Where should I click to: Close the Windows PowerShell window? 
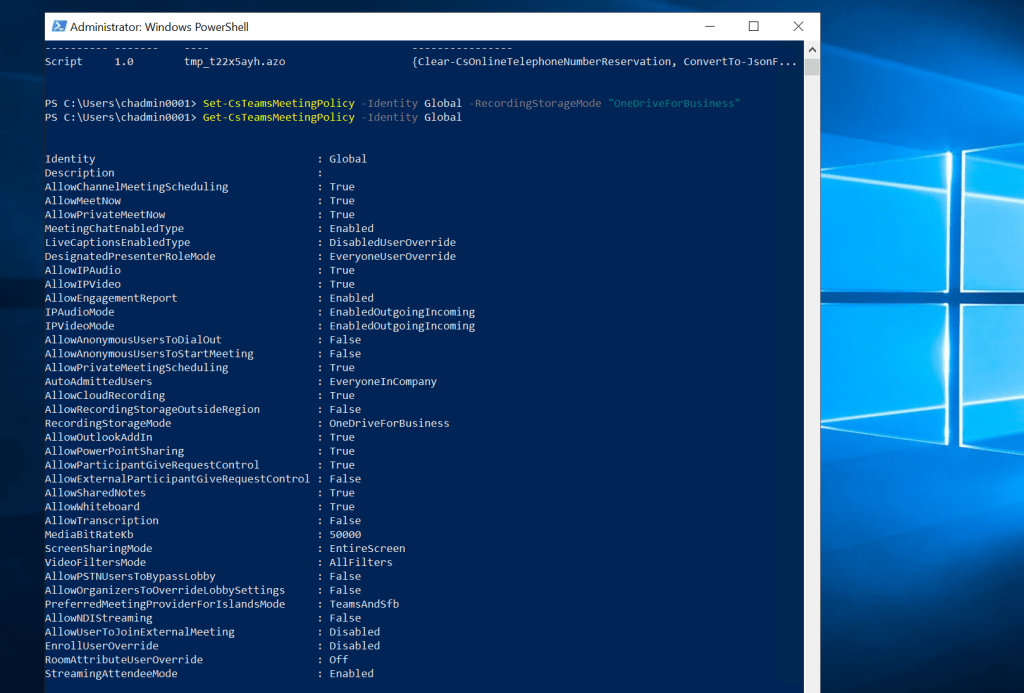[x=799, y=27]
